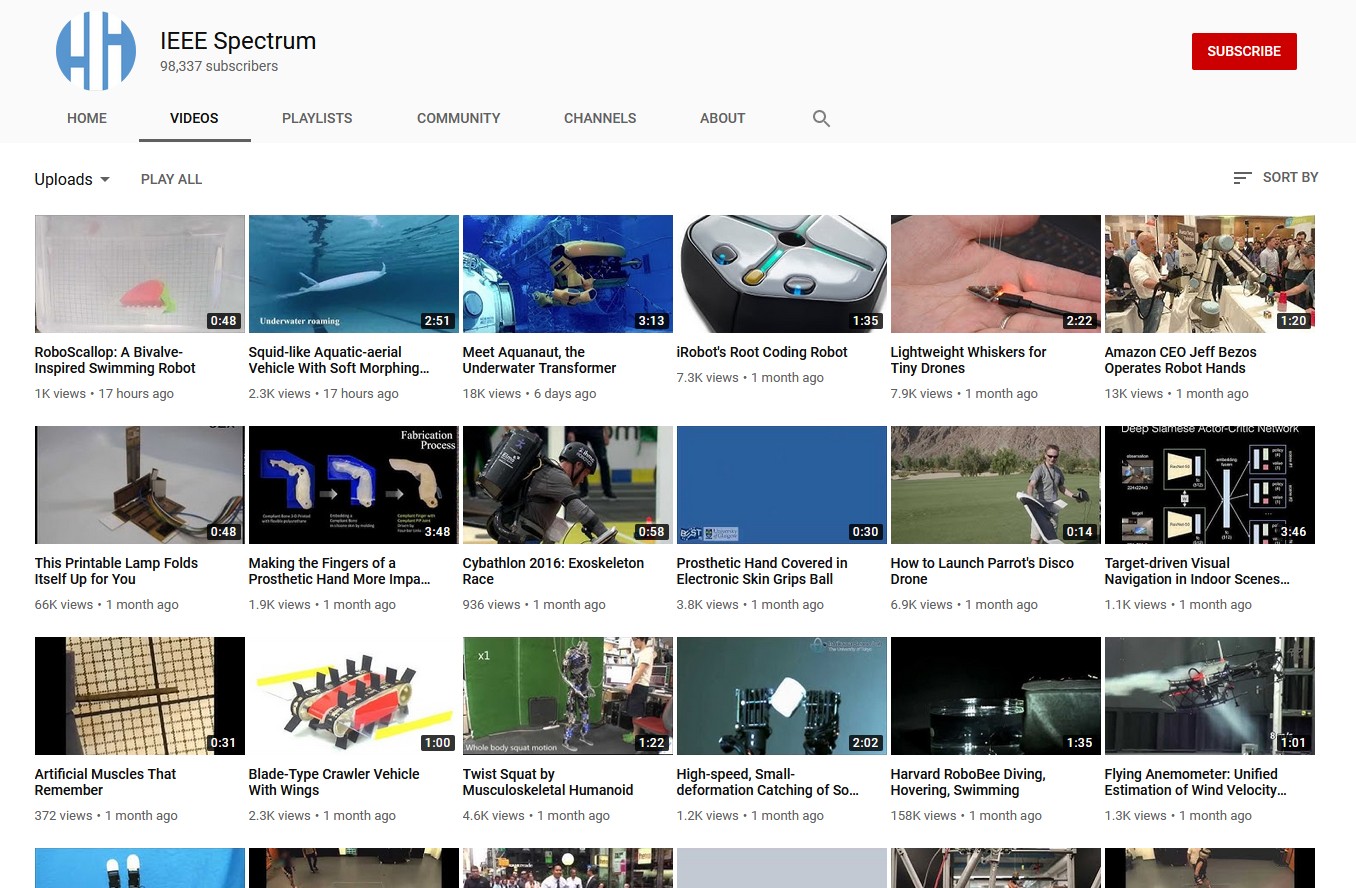Click PLAY ALL
The width and height of the screenshot is (1356, 888).
[x=171, y=179]
